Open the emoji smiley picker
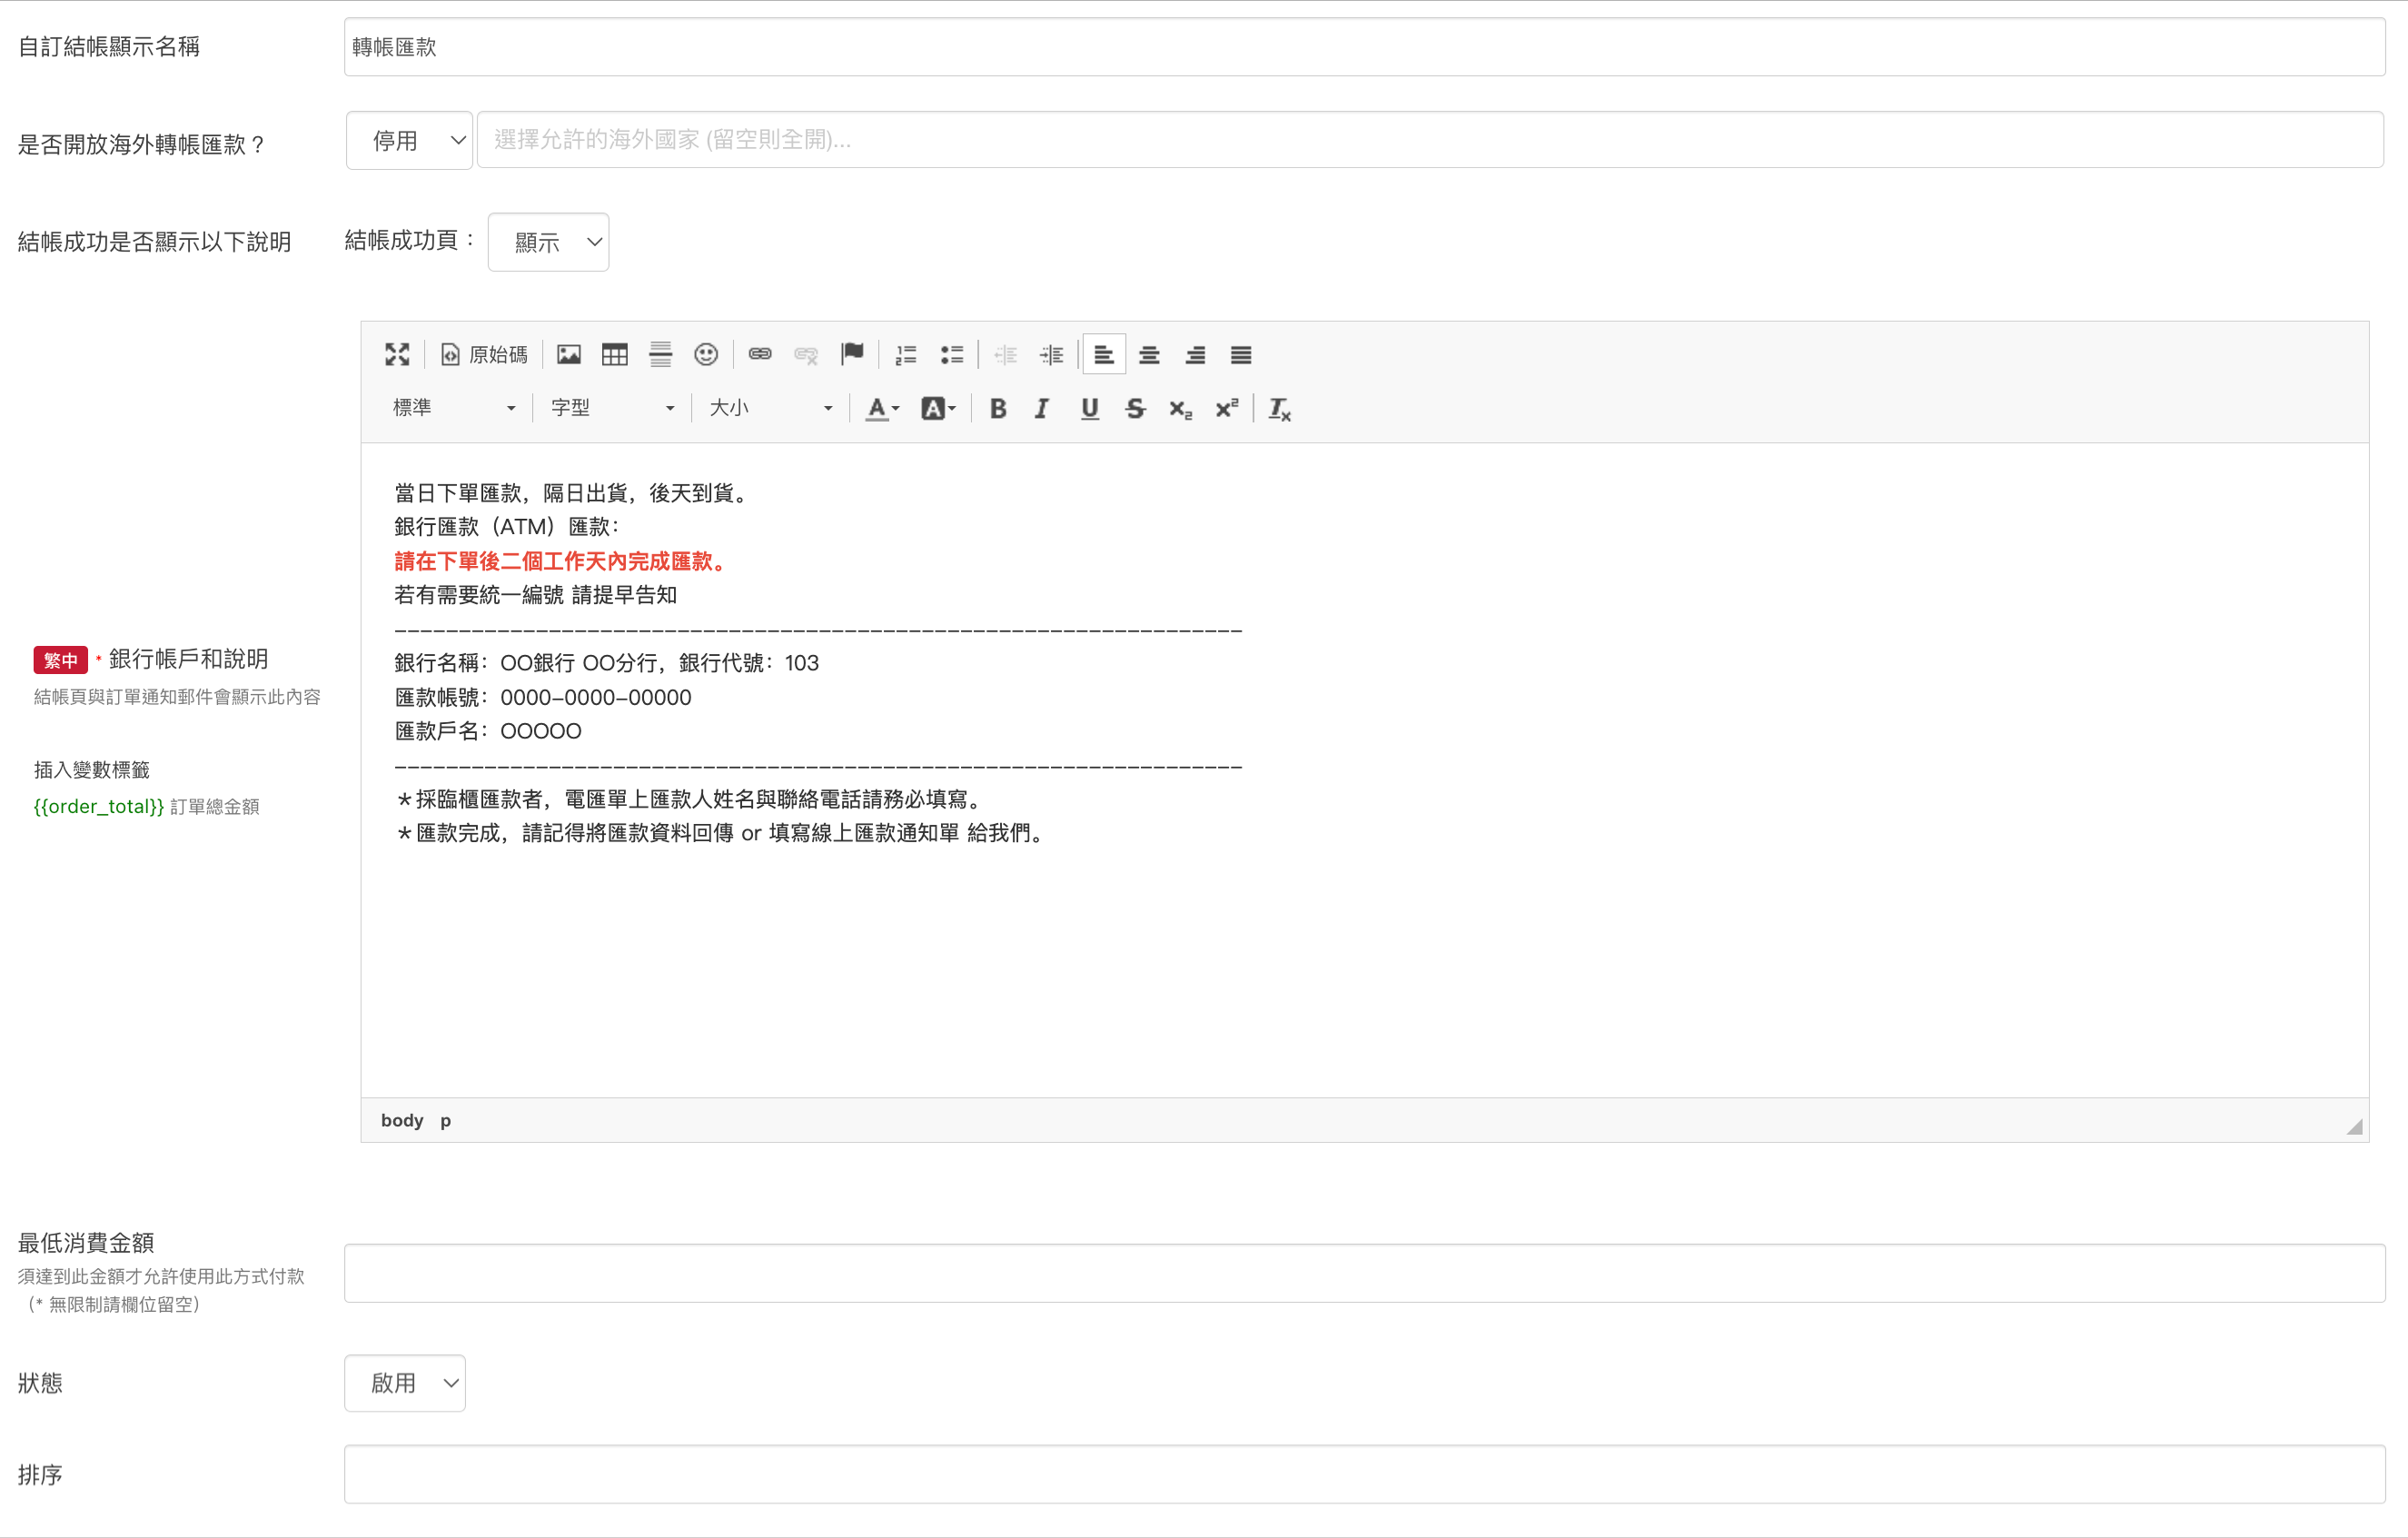 [706, 354]
